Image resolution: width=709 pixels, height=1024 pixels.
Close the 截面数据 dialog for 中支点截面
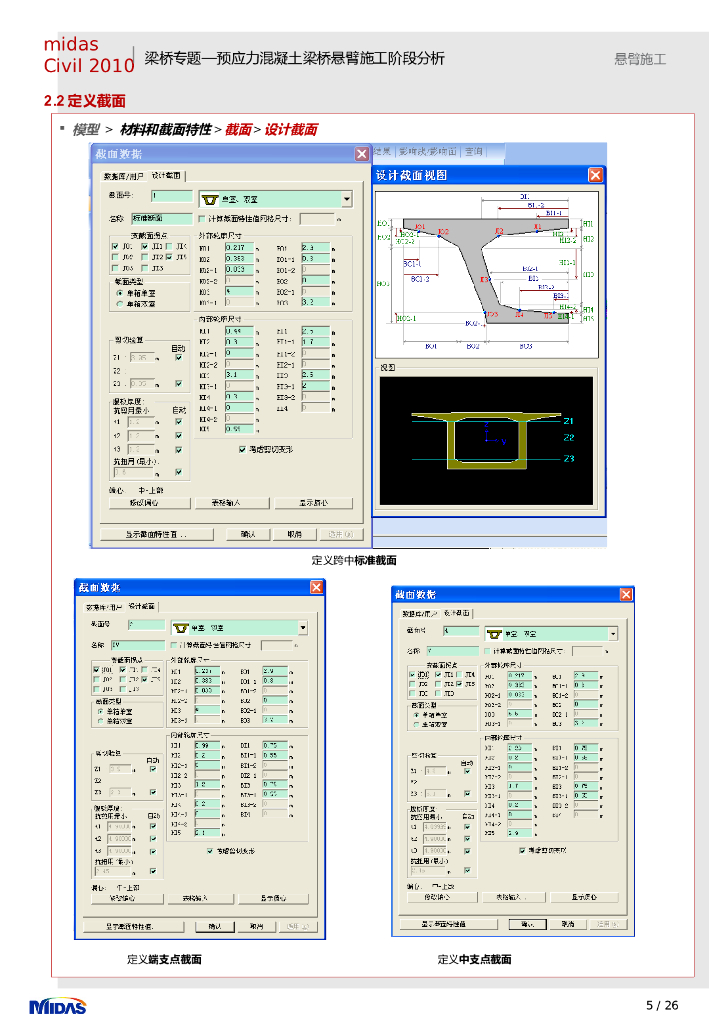coord(625,595)
